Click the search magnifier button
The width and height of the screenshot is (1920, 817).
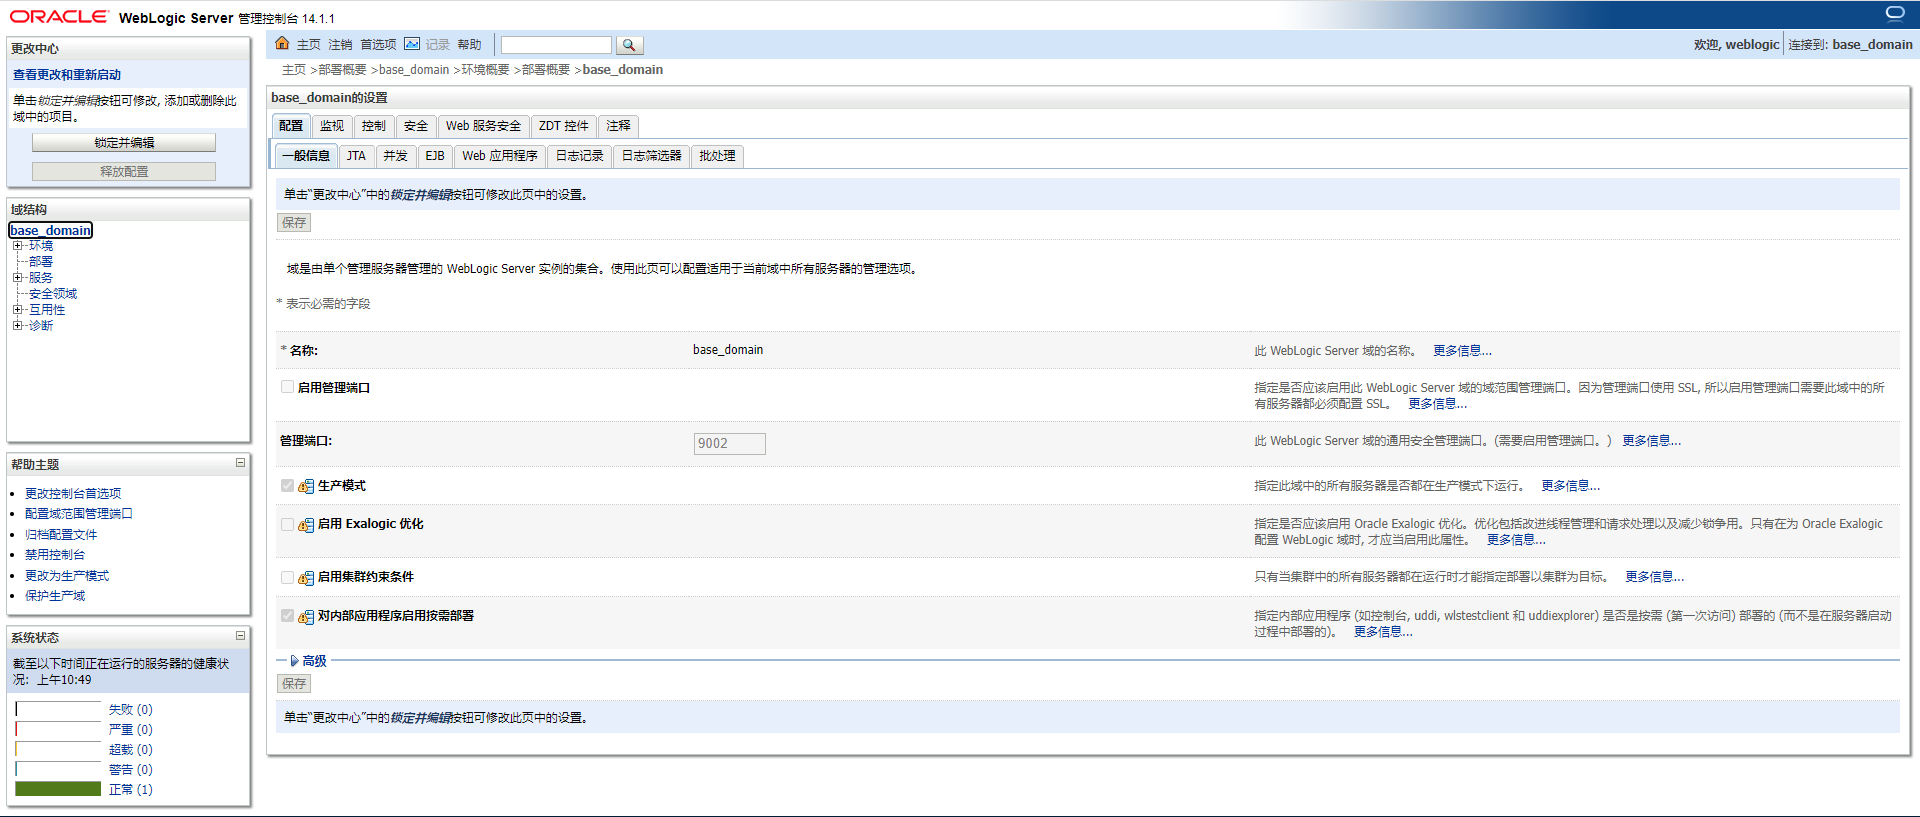pyautogui.click(x=629, y=45)
